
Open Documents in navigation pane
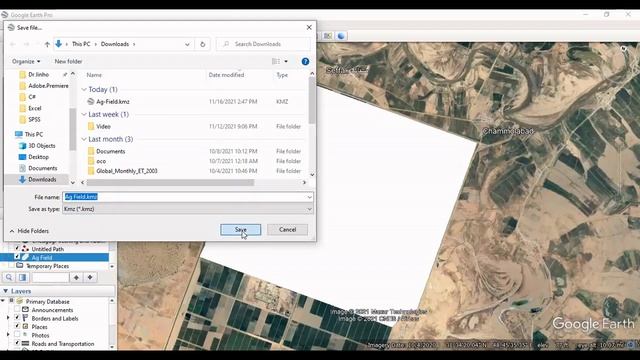coord(38,168)
